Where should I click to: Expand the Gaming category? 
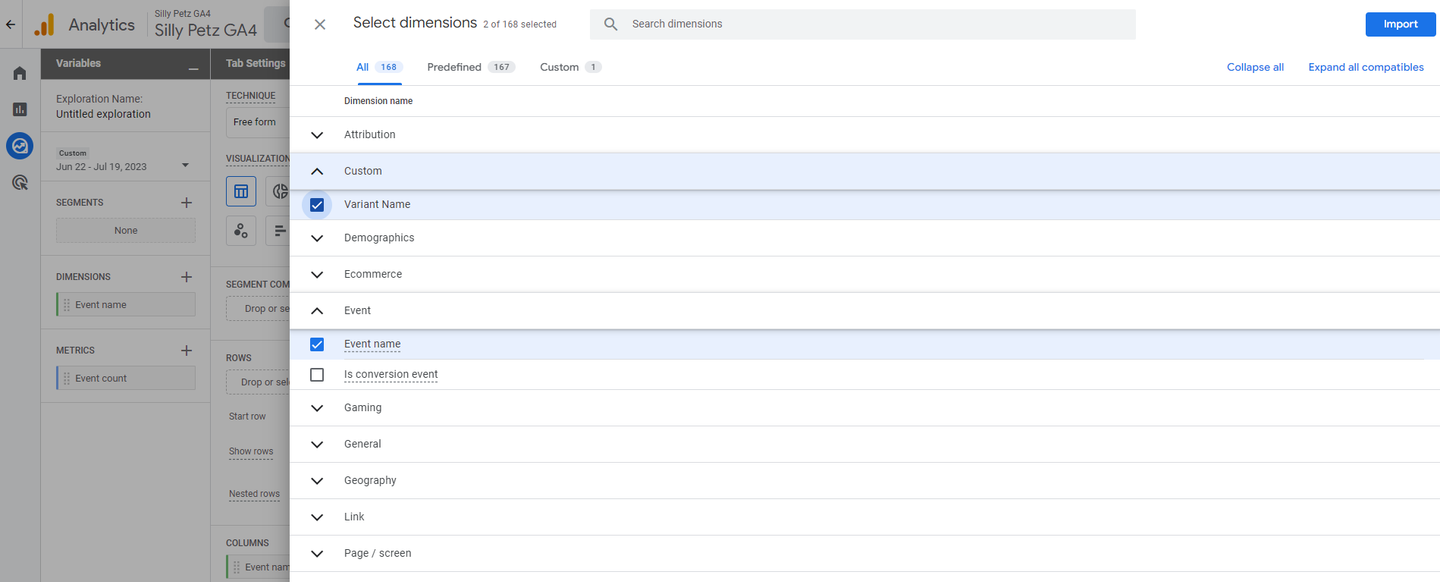click(317, 408)
